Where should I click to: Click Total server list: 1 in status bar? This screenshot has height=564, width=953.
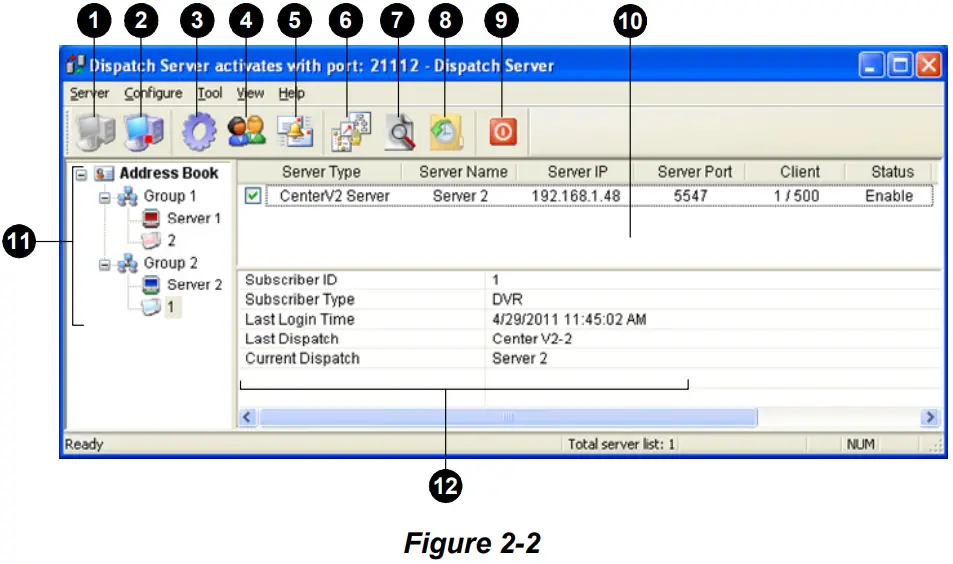click(x=621, y=444)
